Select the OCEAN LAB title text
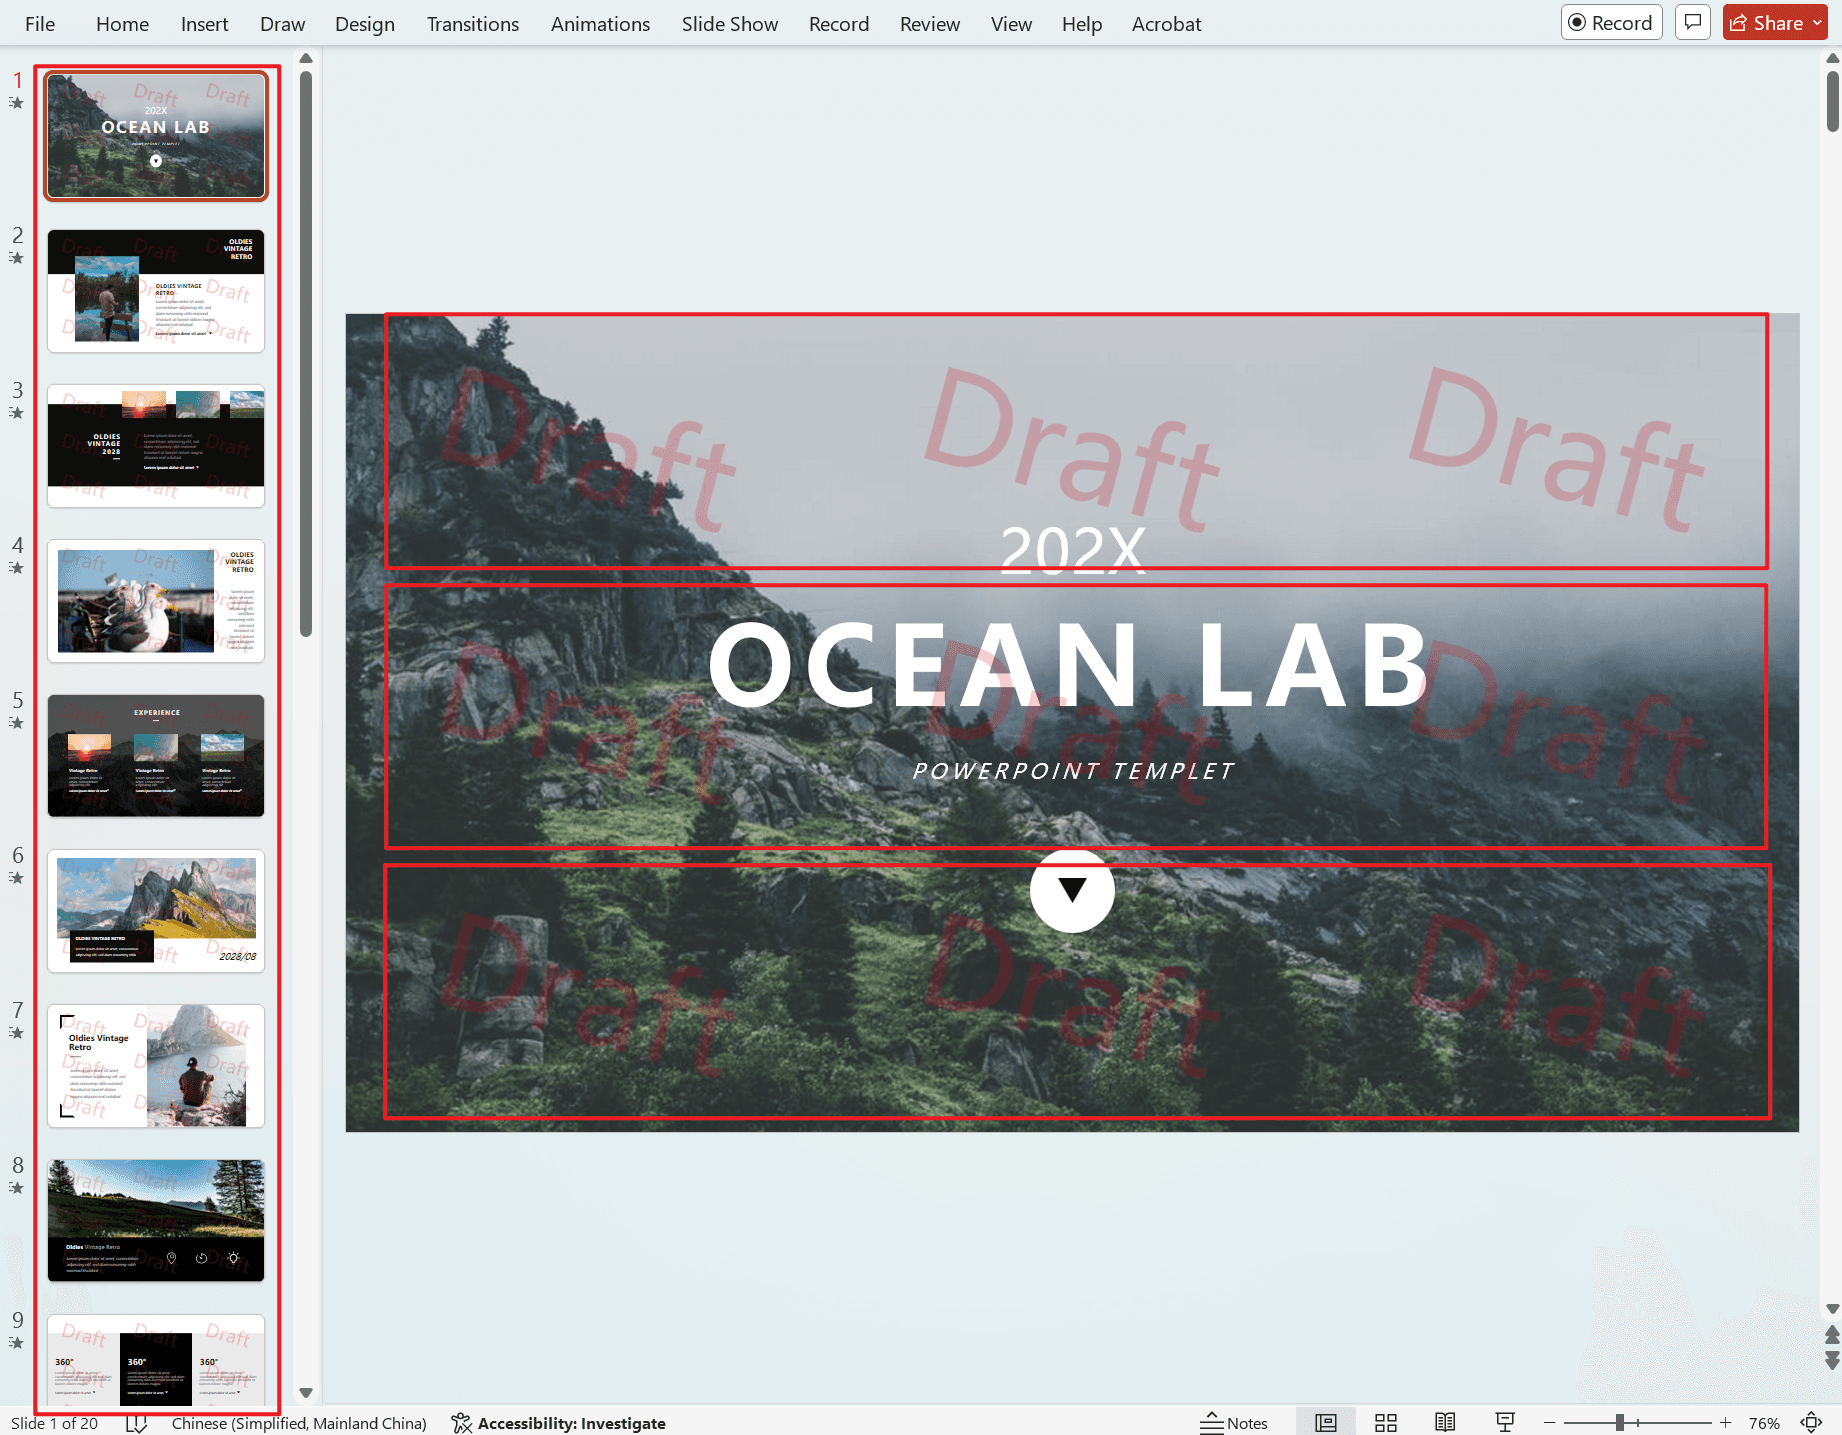The image size is (1842, 1435). (1071, 665)
